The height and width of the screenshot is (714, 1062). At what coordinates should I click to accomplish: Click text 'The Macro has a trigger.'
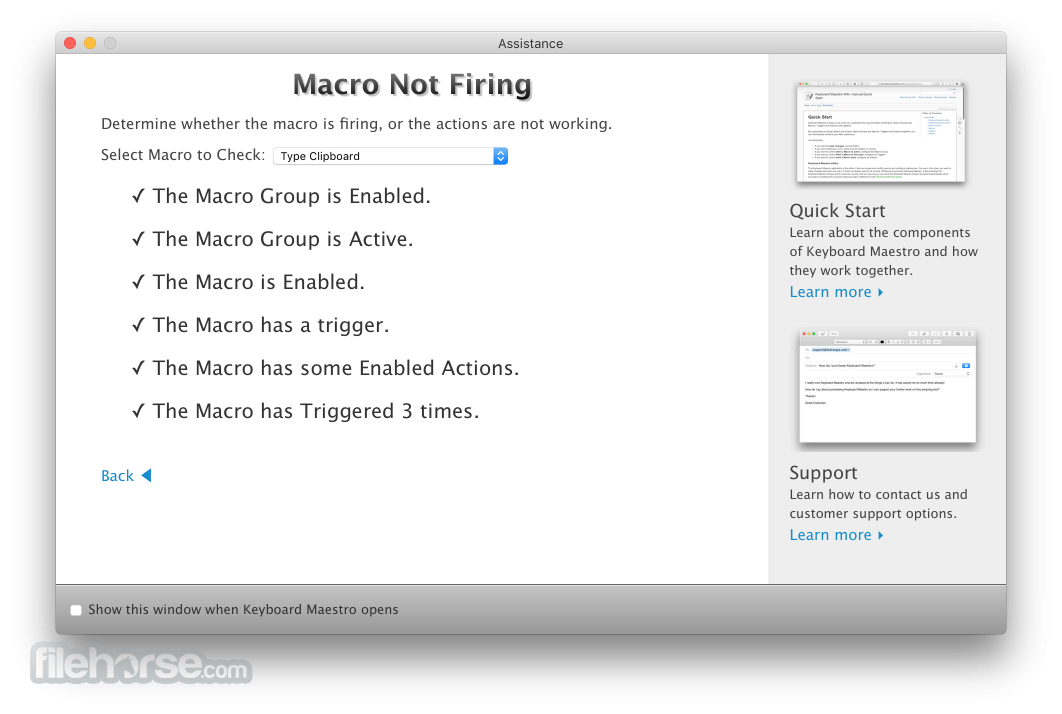click(271, 325)
